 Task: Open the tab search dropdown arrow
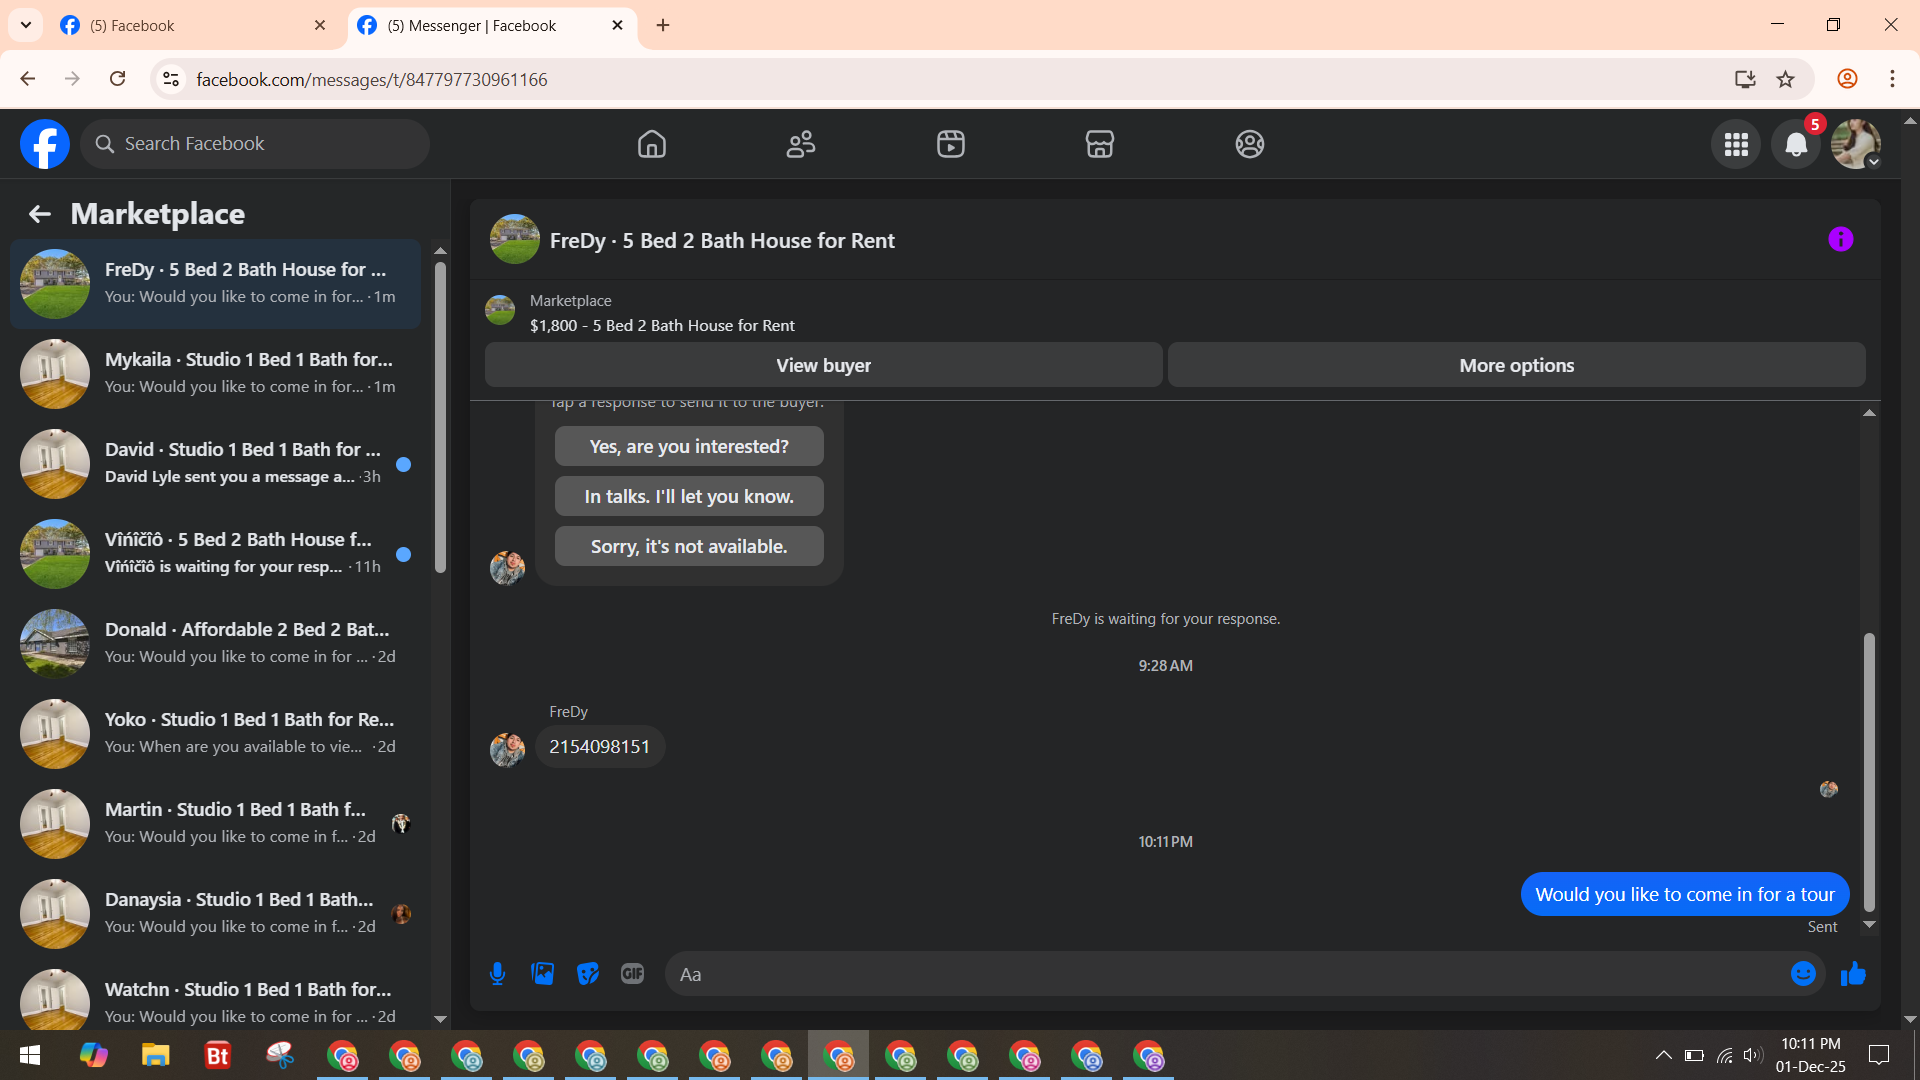[26, 25]
